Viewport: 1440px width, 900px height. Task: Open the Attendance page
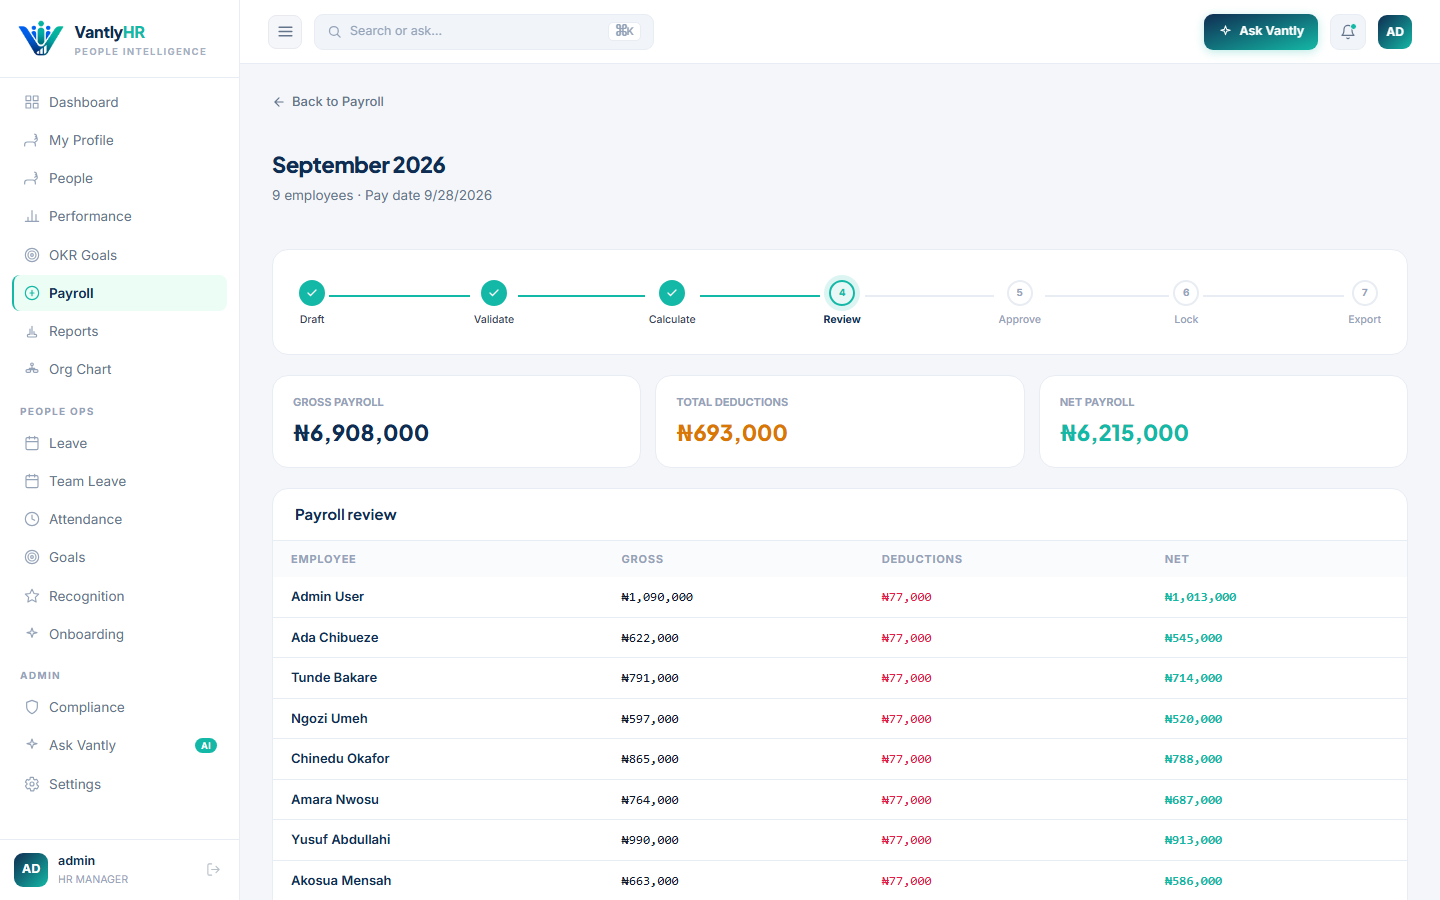[120, 519]
